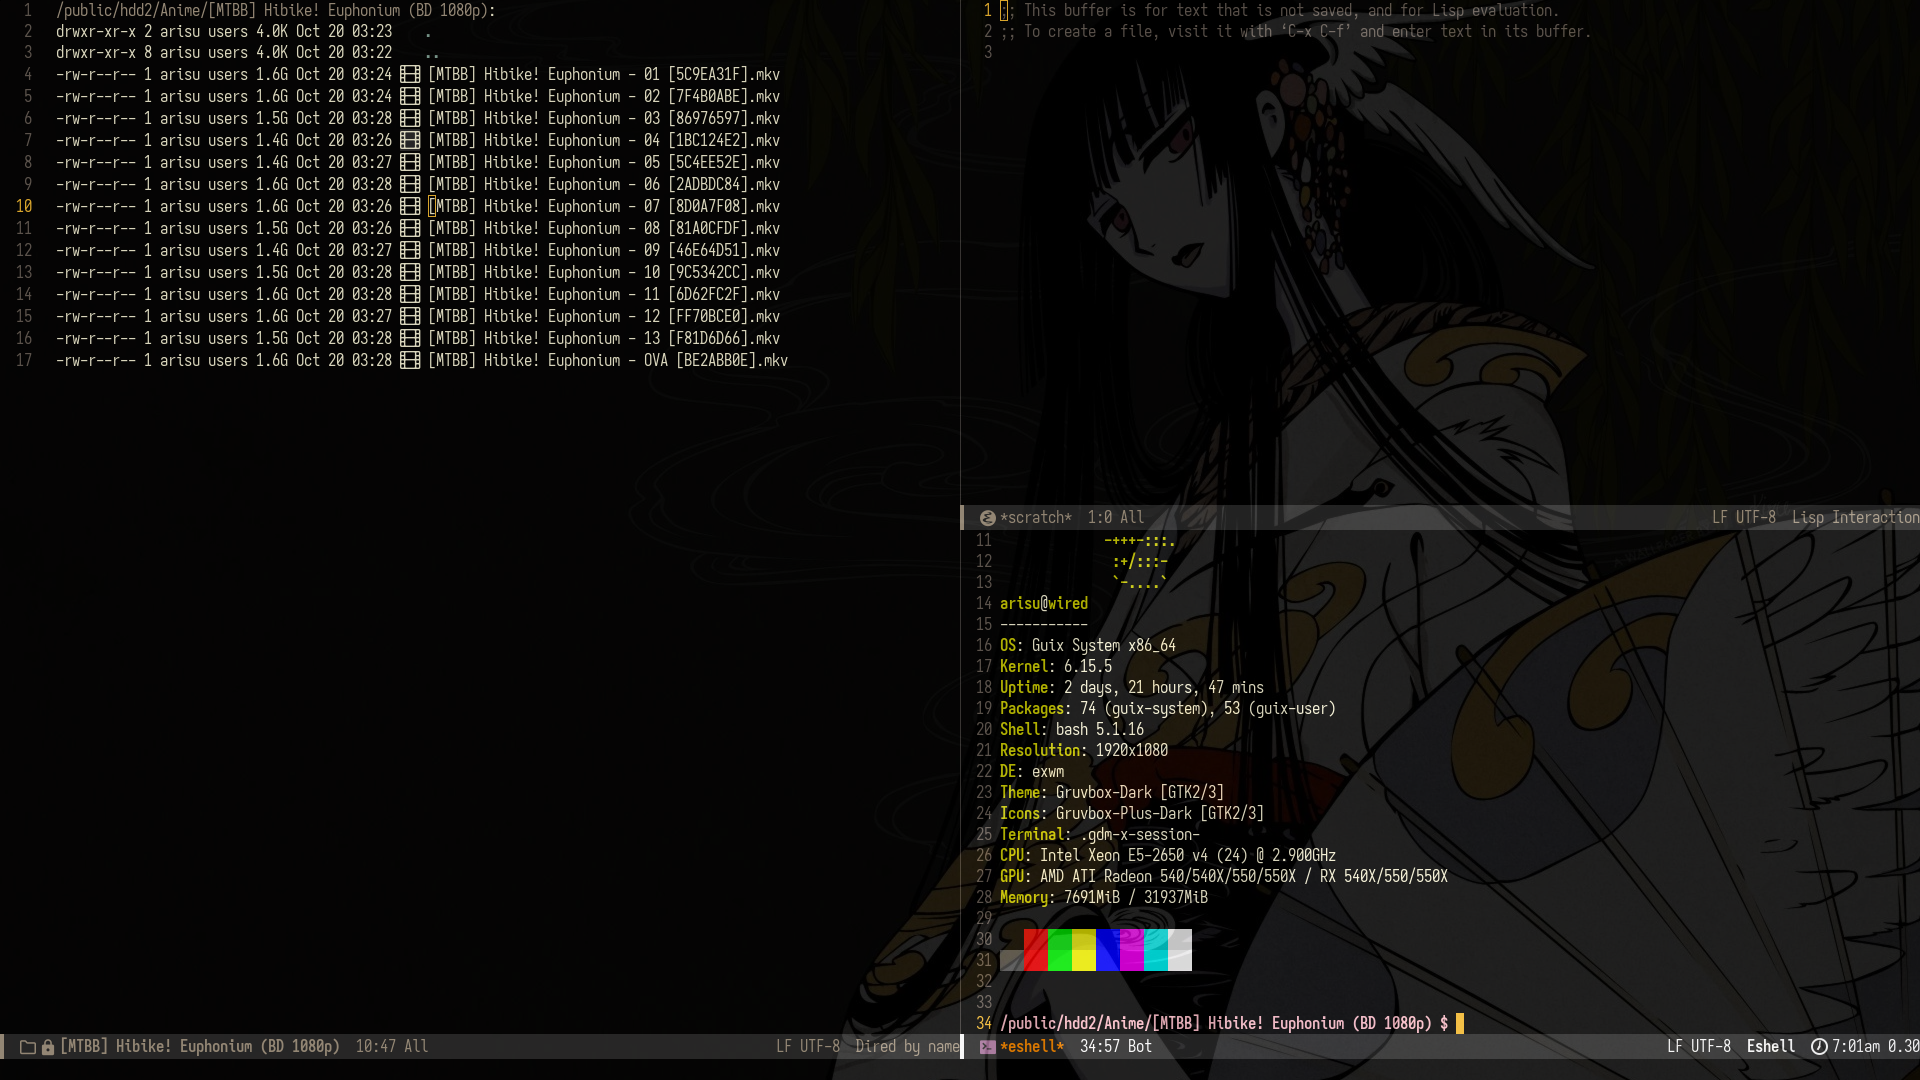This screenshot has height=1080, width=1920.
Task: Click the Eshell major mode label
Action: (x=1770, y=1047)
